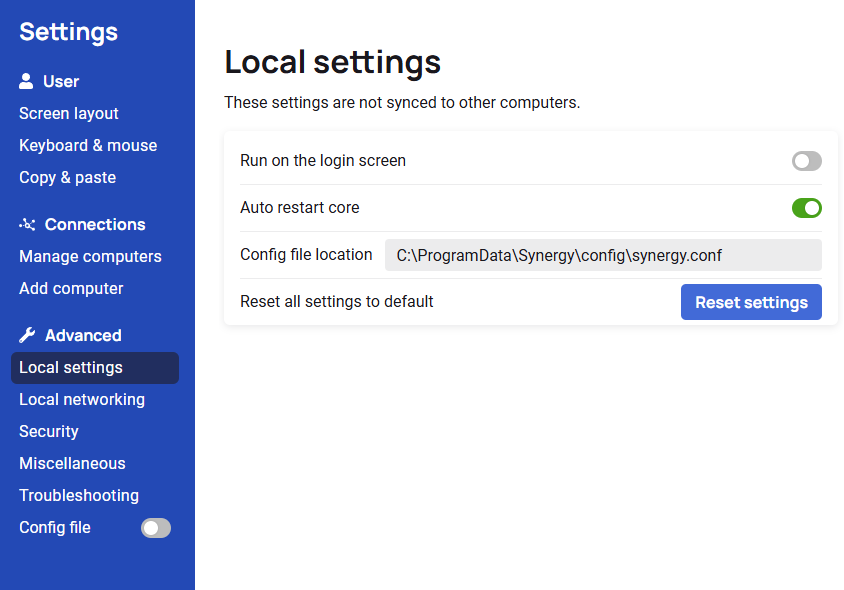Open Copy & paste settings
Viewport: 844px width, 590px height.
(67, 177)
